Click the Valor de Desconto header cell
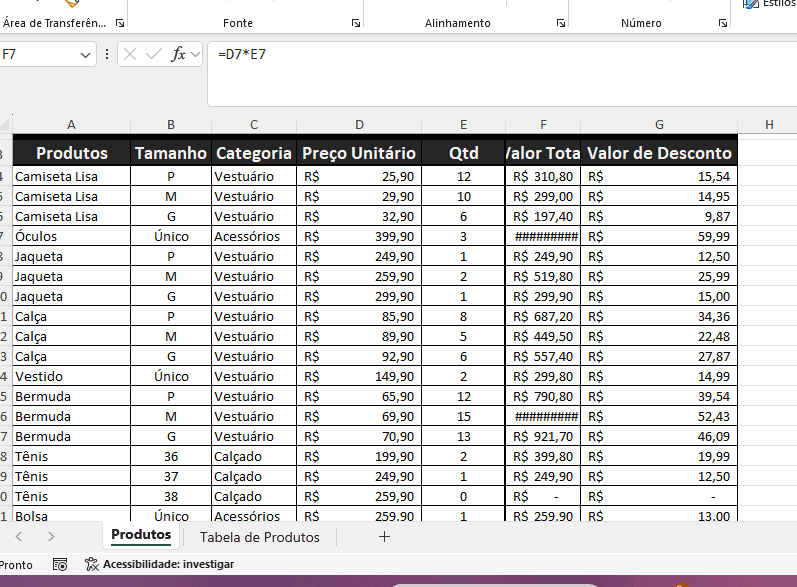 pyautogui.click(x=659, y=153)
